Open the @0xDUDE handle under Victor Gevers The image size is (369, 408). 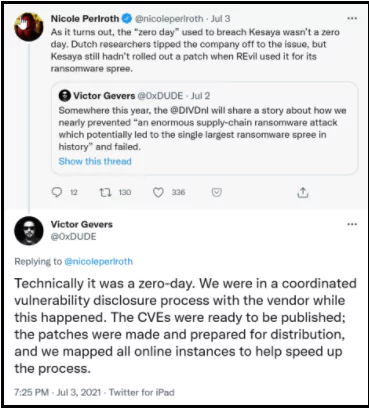click(x=73, y=237)
